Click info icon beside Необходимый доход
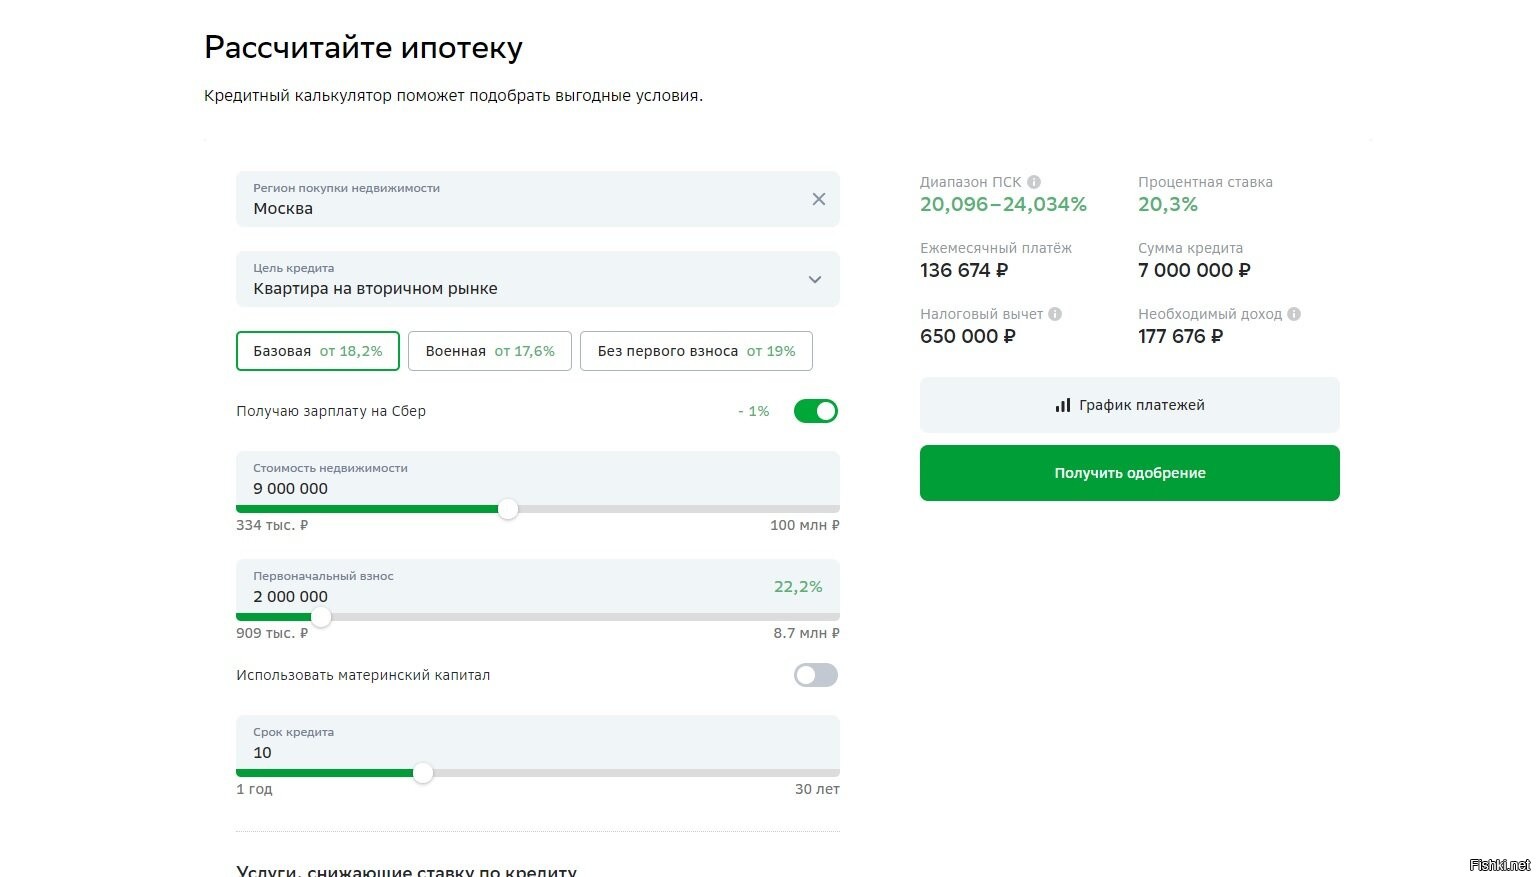This screenshot has width=1536, height=877. (x=1294, y=314)
